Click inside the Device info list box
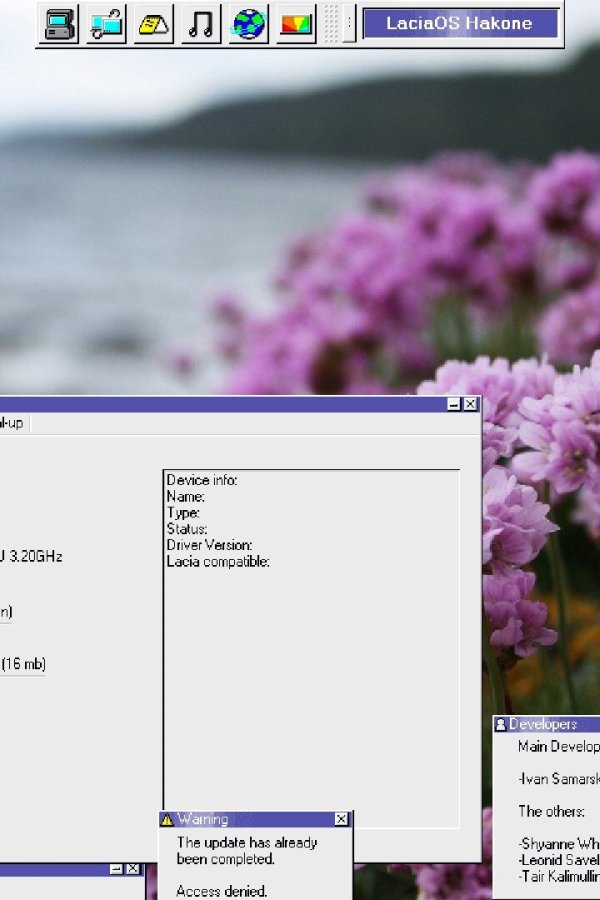Viewport: 600px width, 900px height. (x=311, y=649)
